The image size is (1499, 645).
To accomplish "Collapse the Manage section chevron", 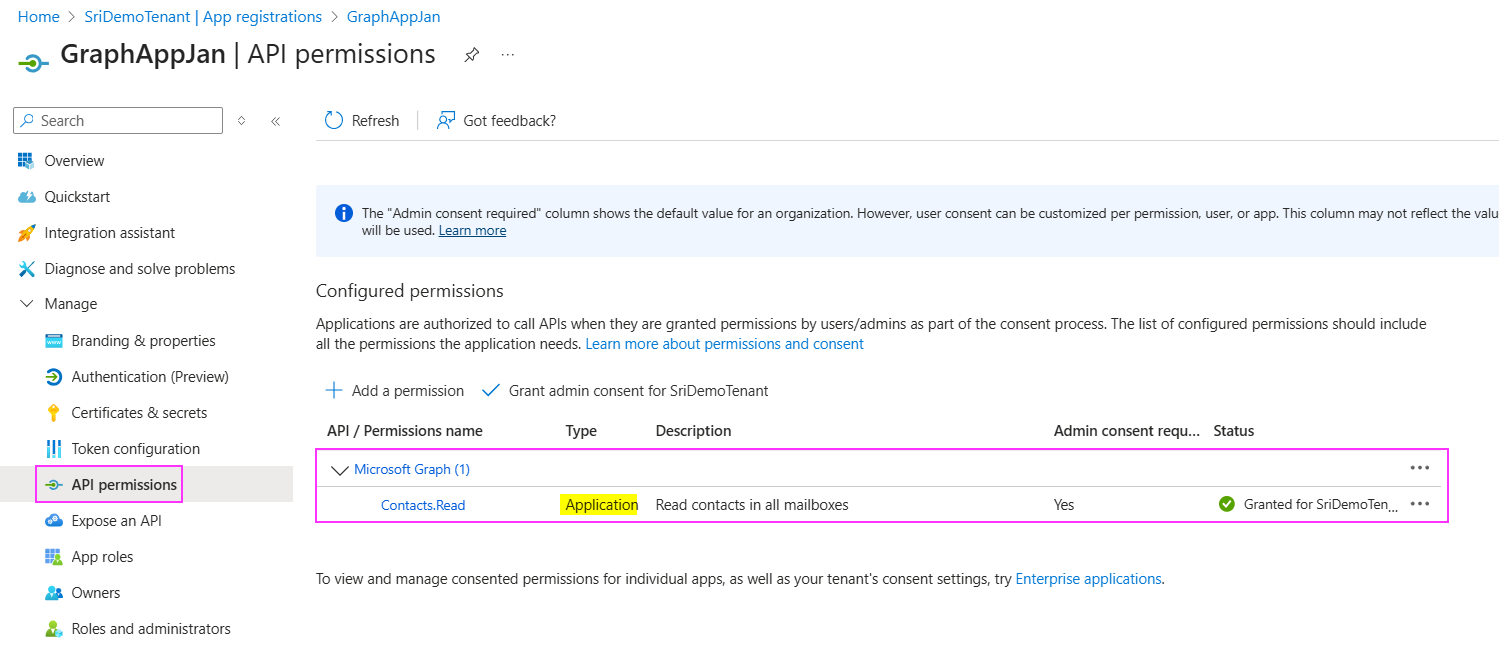I will click(x=27, y=304).
